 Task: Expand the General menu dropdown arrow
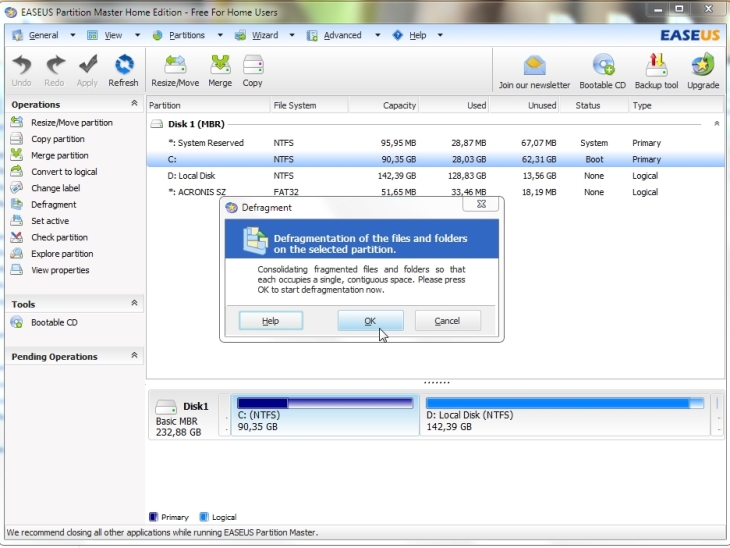coord(73,35)
